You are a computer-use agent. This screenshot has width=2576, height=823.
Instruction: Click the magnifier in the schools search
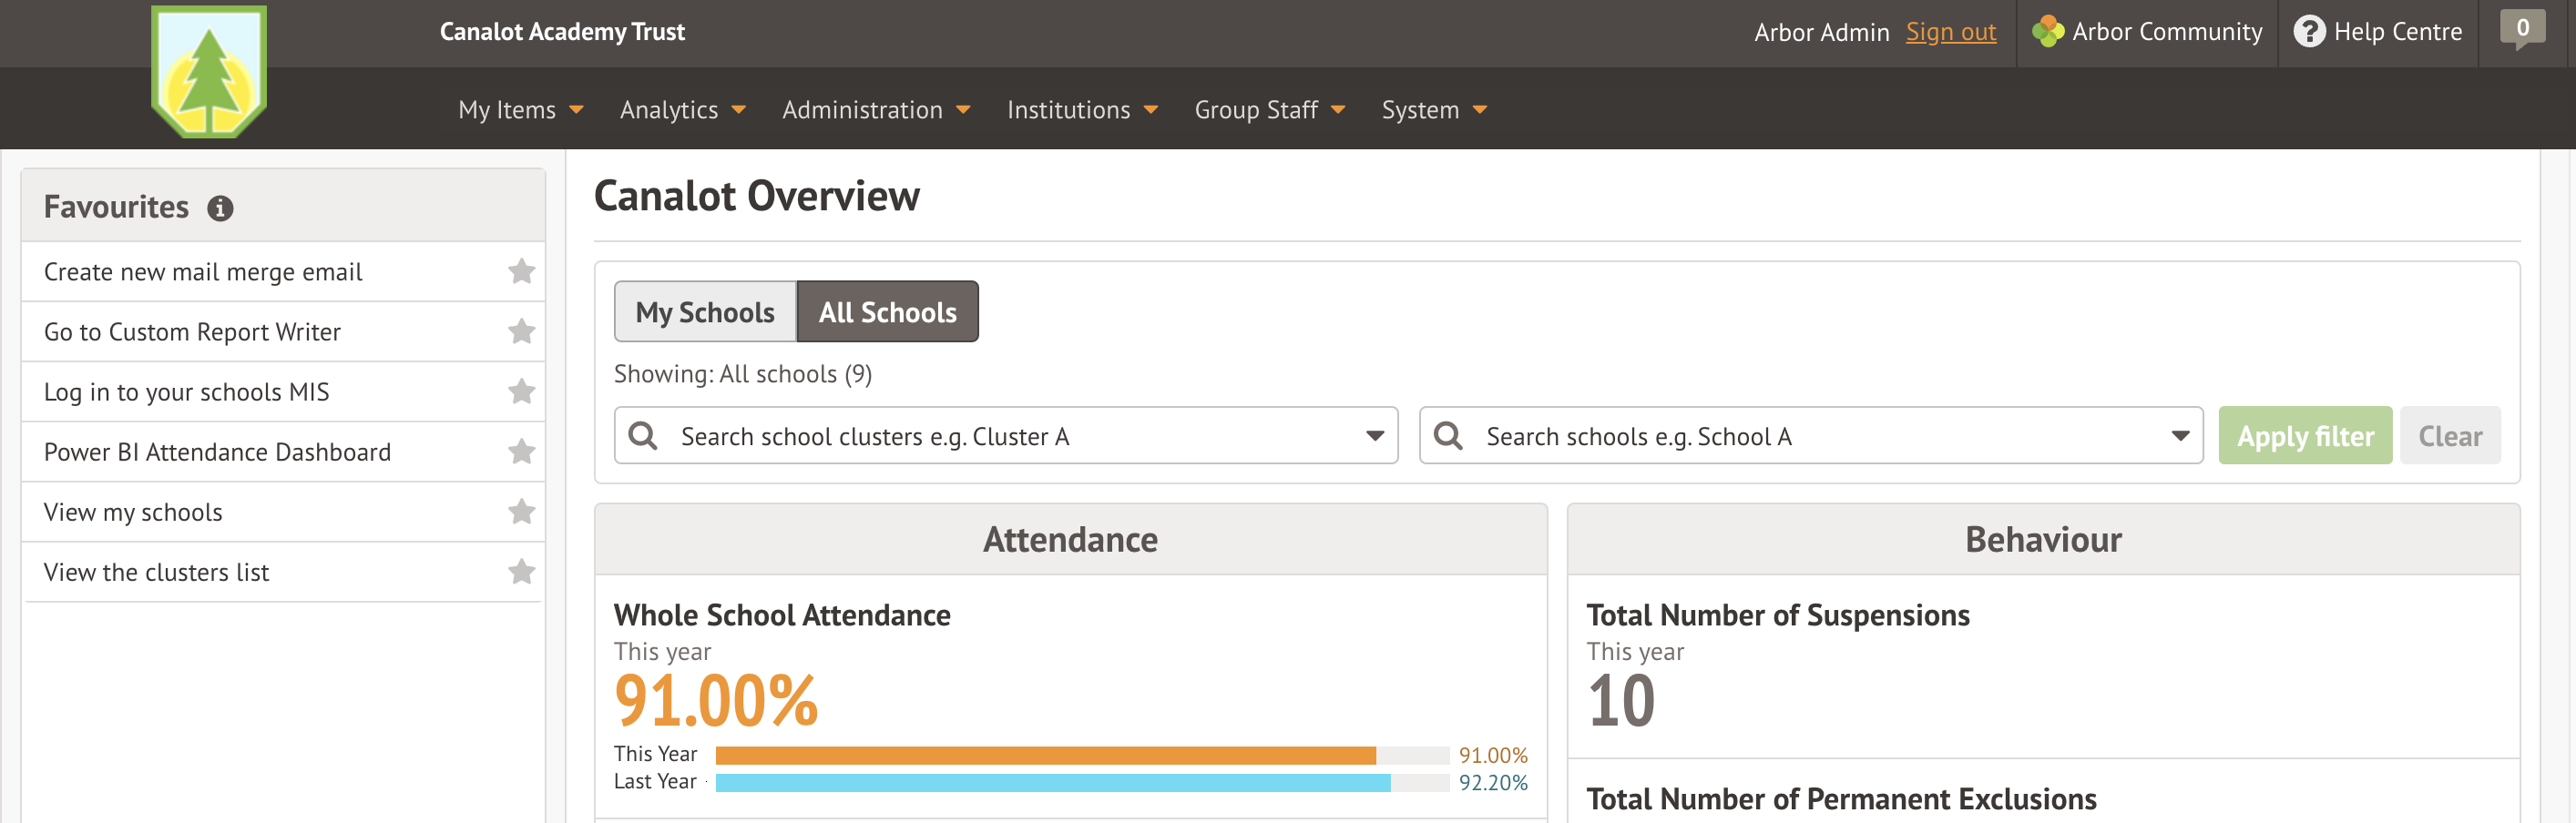tap(1450, 435)
